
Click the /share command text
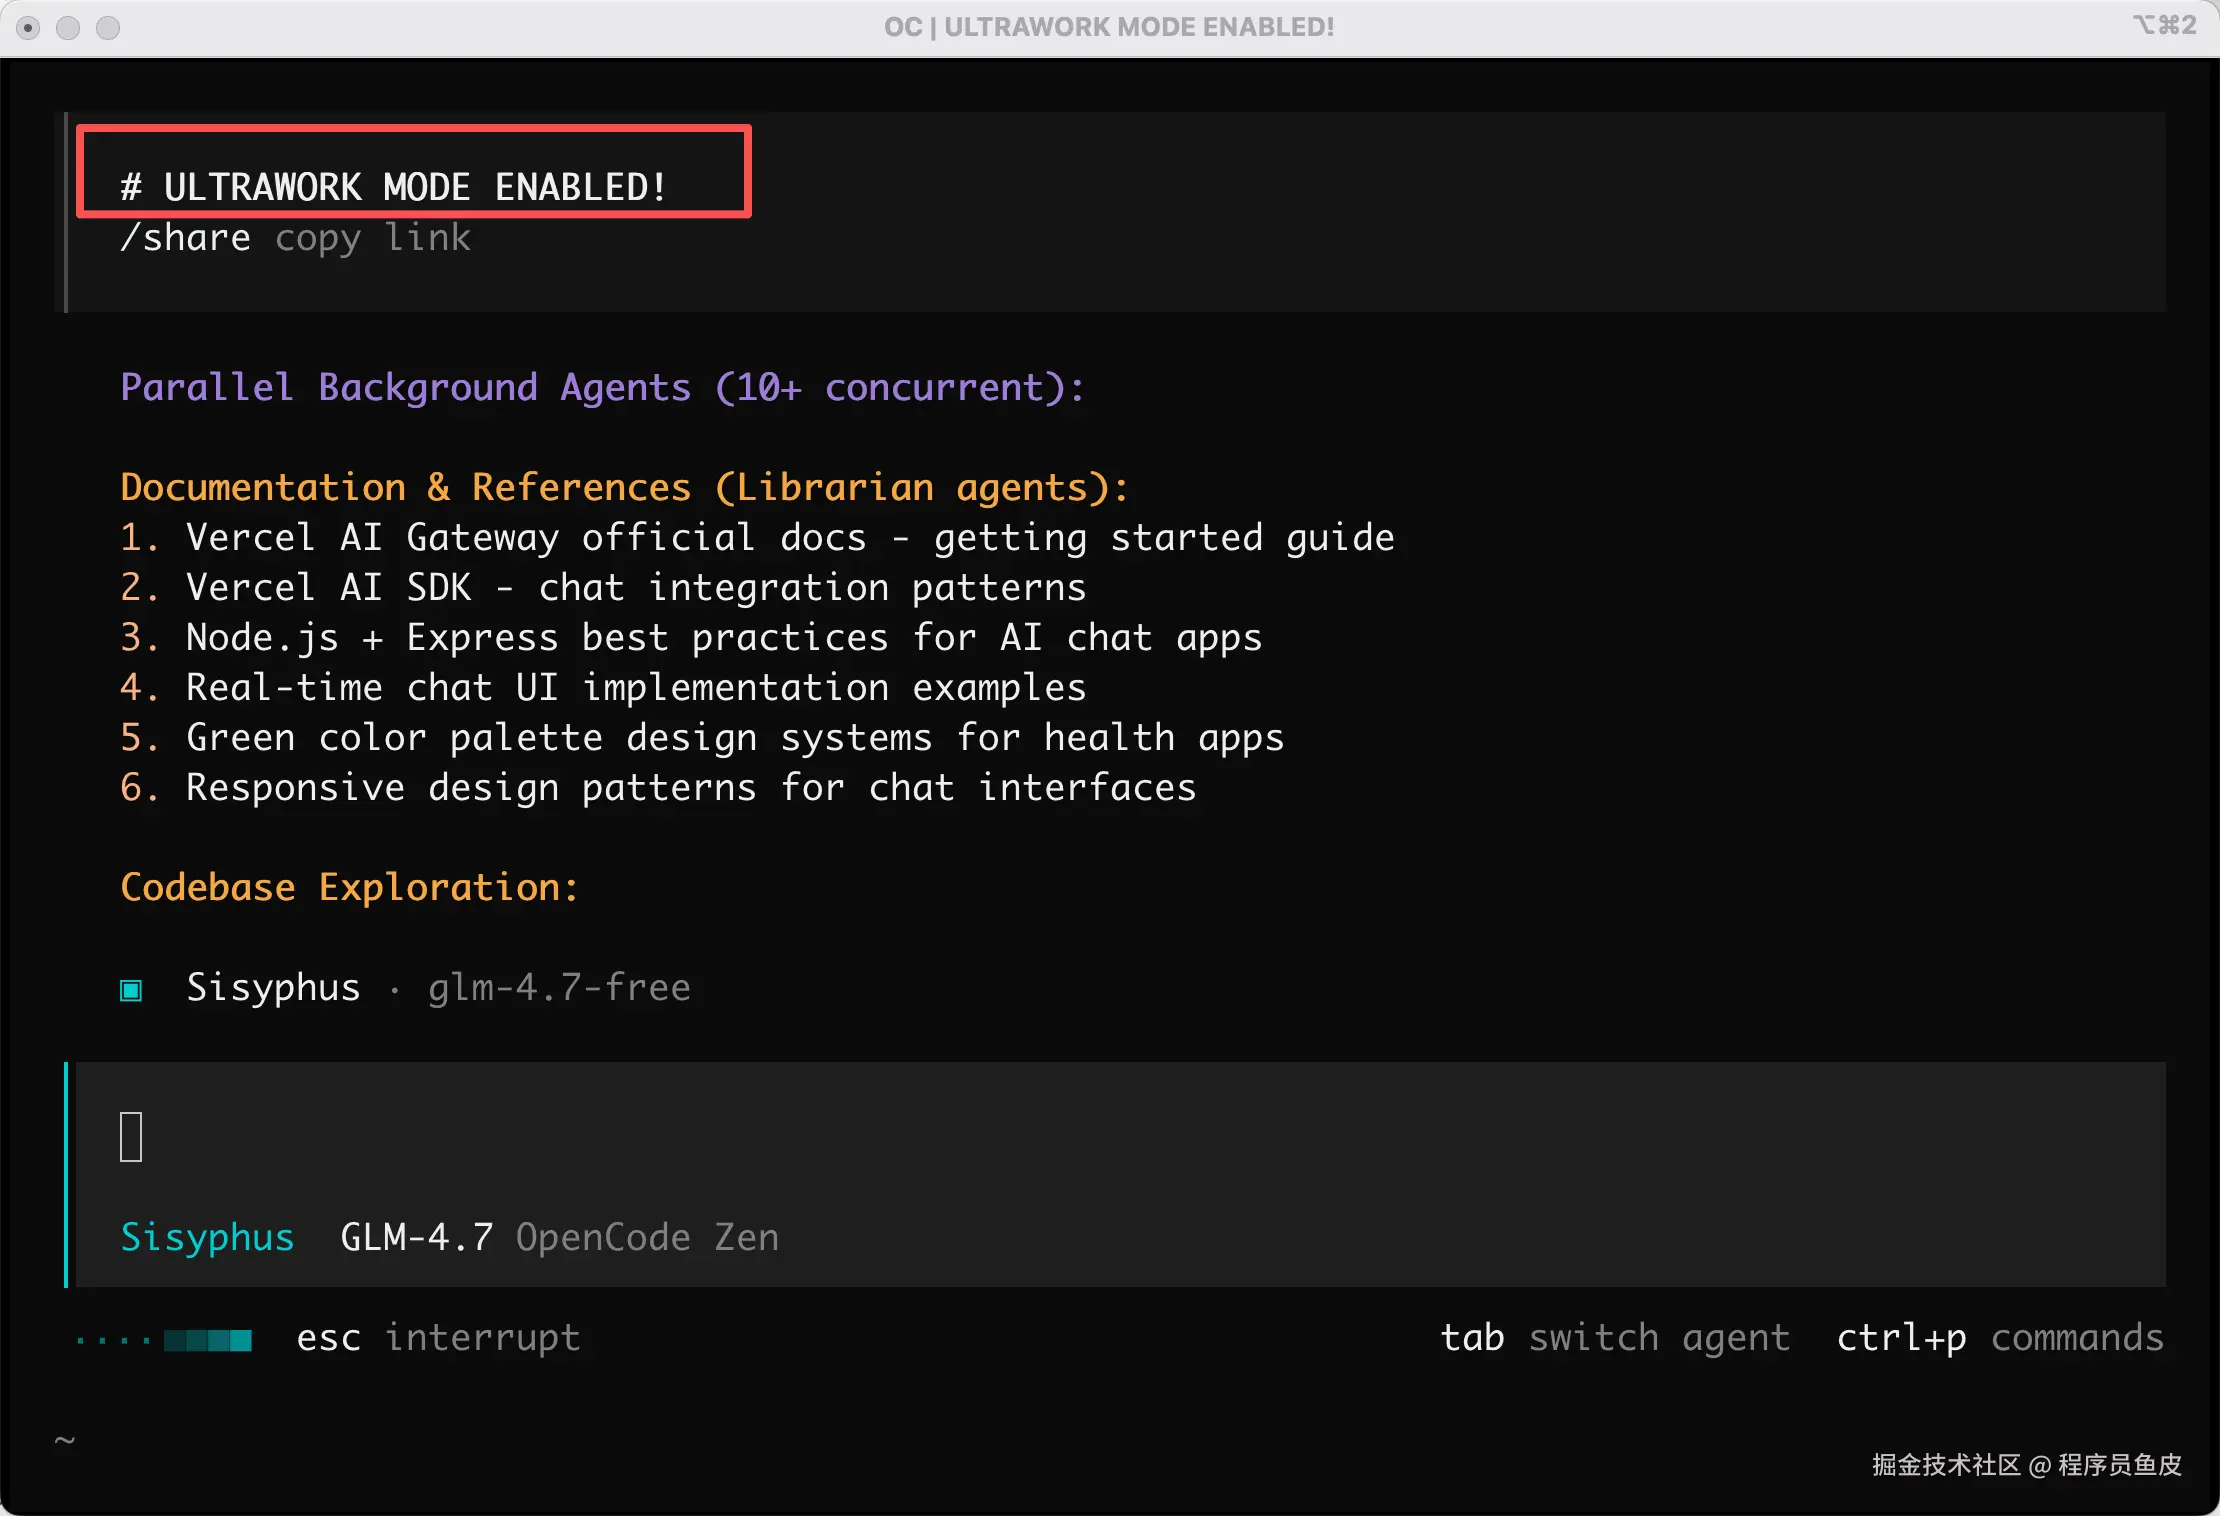point(185,238)
